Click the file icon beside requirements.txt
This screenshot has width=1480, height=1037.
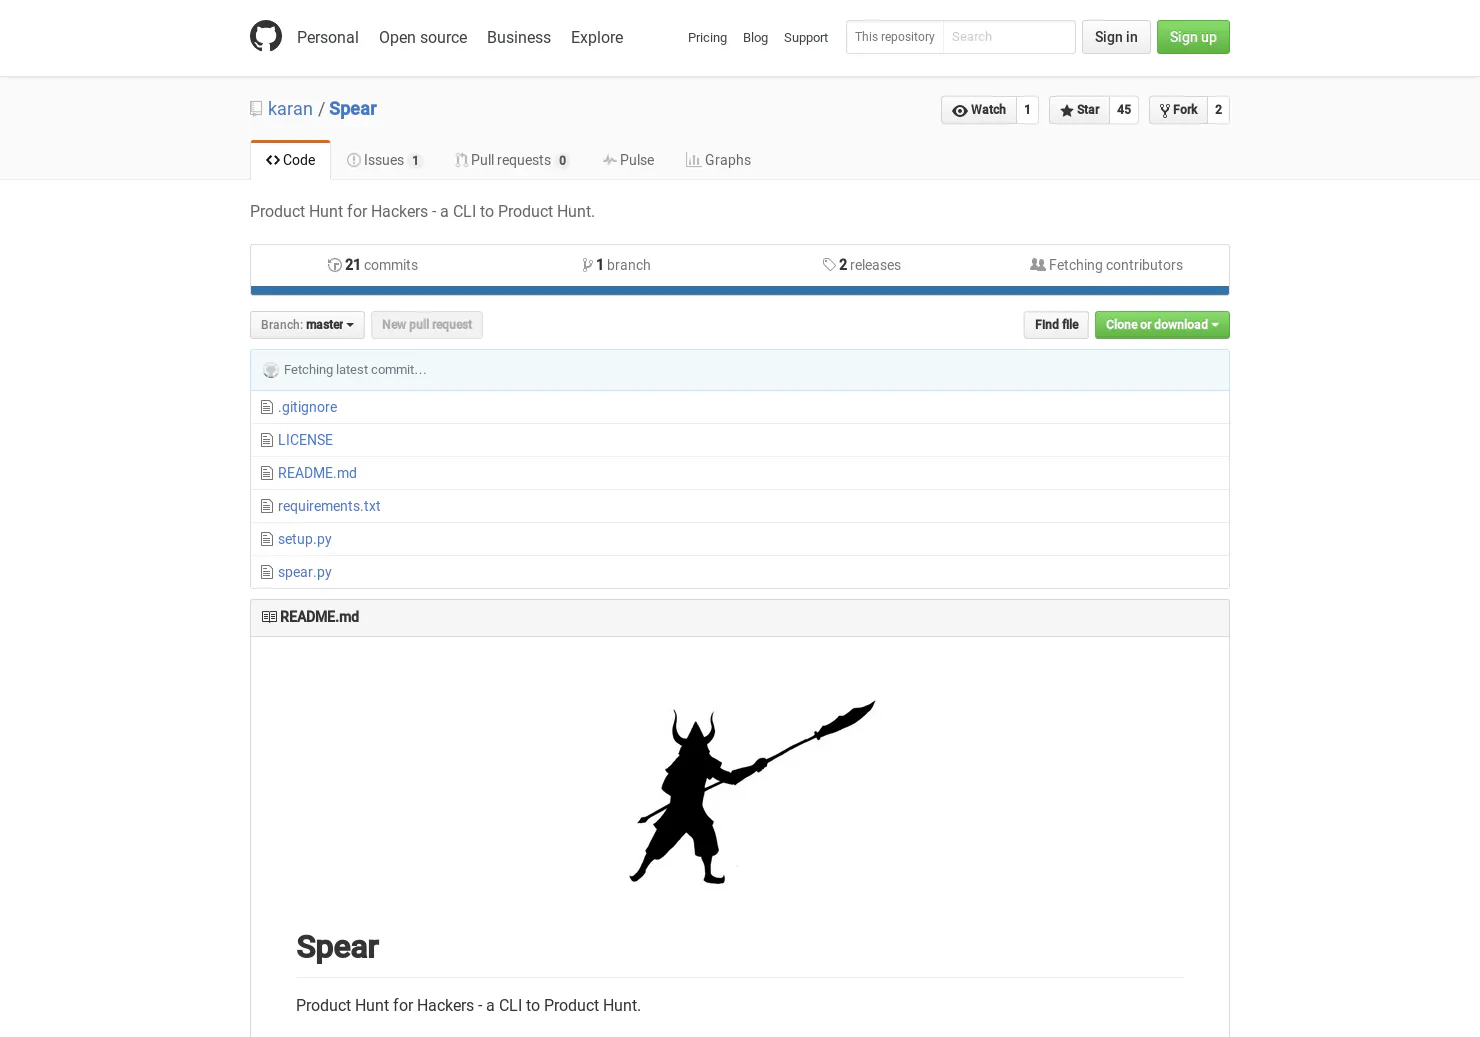click(x=267, y=506)
